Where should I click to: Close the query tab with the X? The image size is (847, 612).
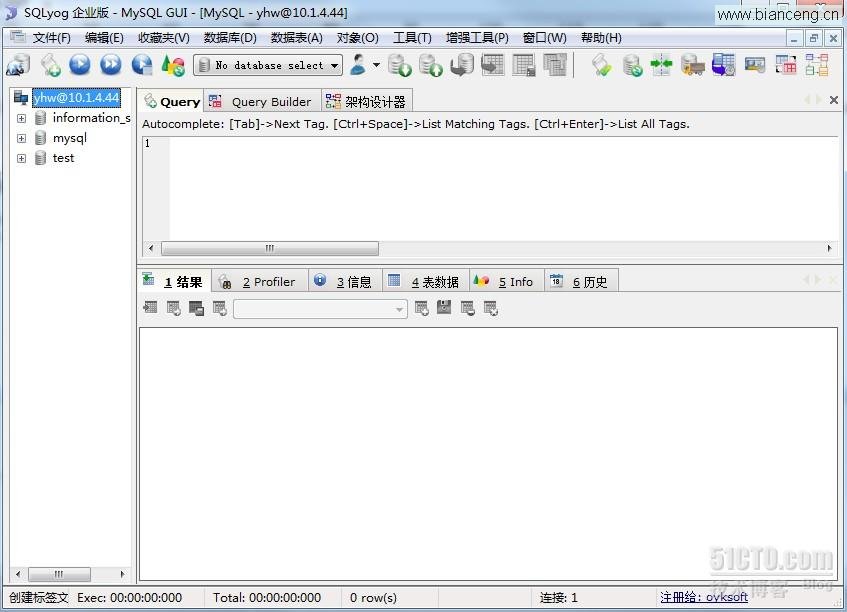point(834,100)
